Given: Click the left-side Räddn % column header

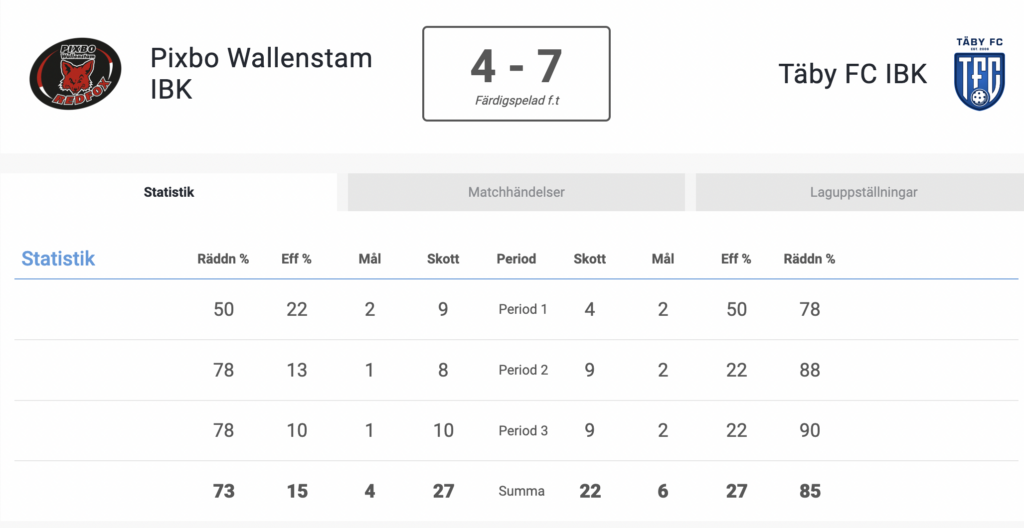Looking at the screenshot, I should pos(223,259).
